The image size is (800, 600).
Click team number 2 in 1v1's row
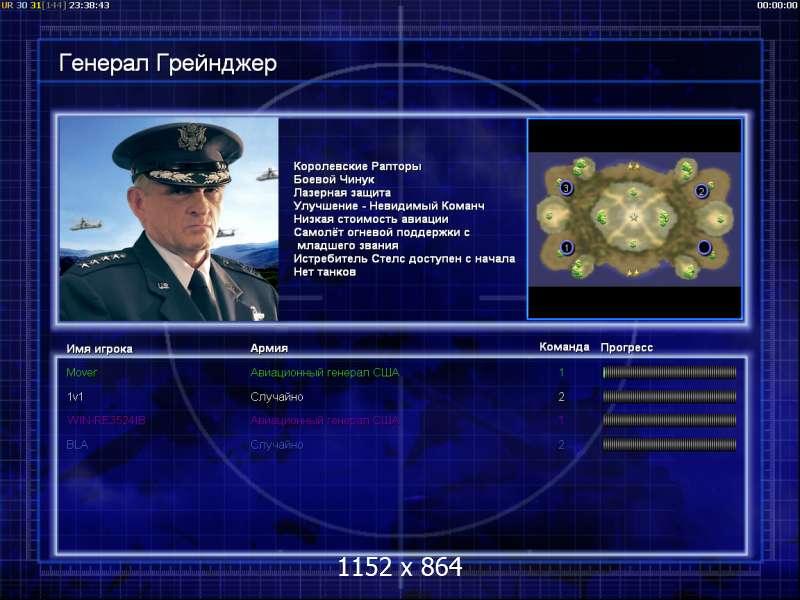tap(561, 396)
